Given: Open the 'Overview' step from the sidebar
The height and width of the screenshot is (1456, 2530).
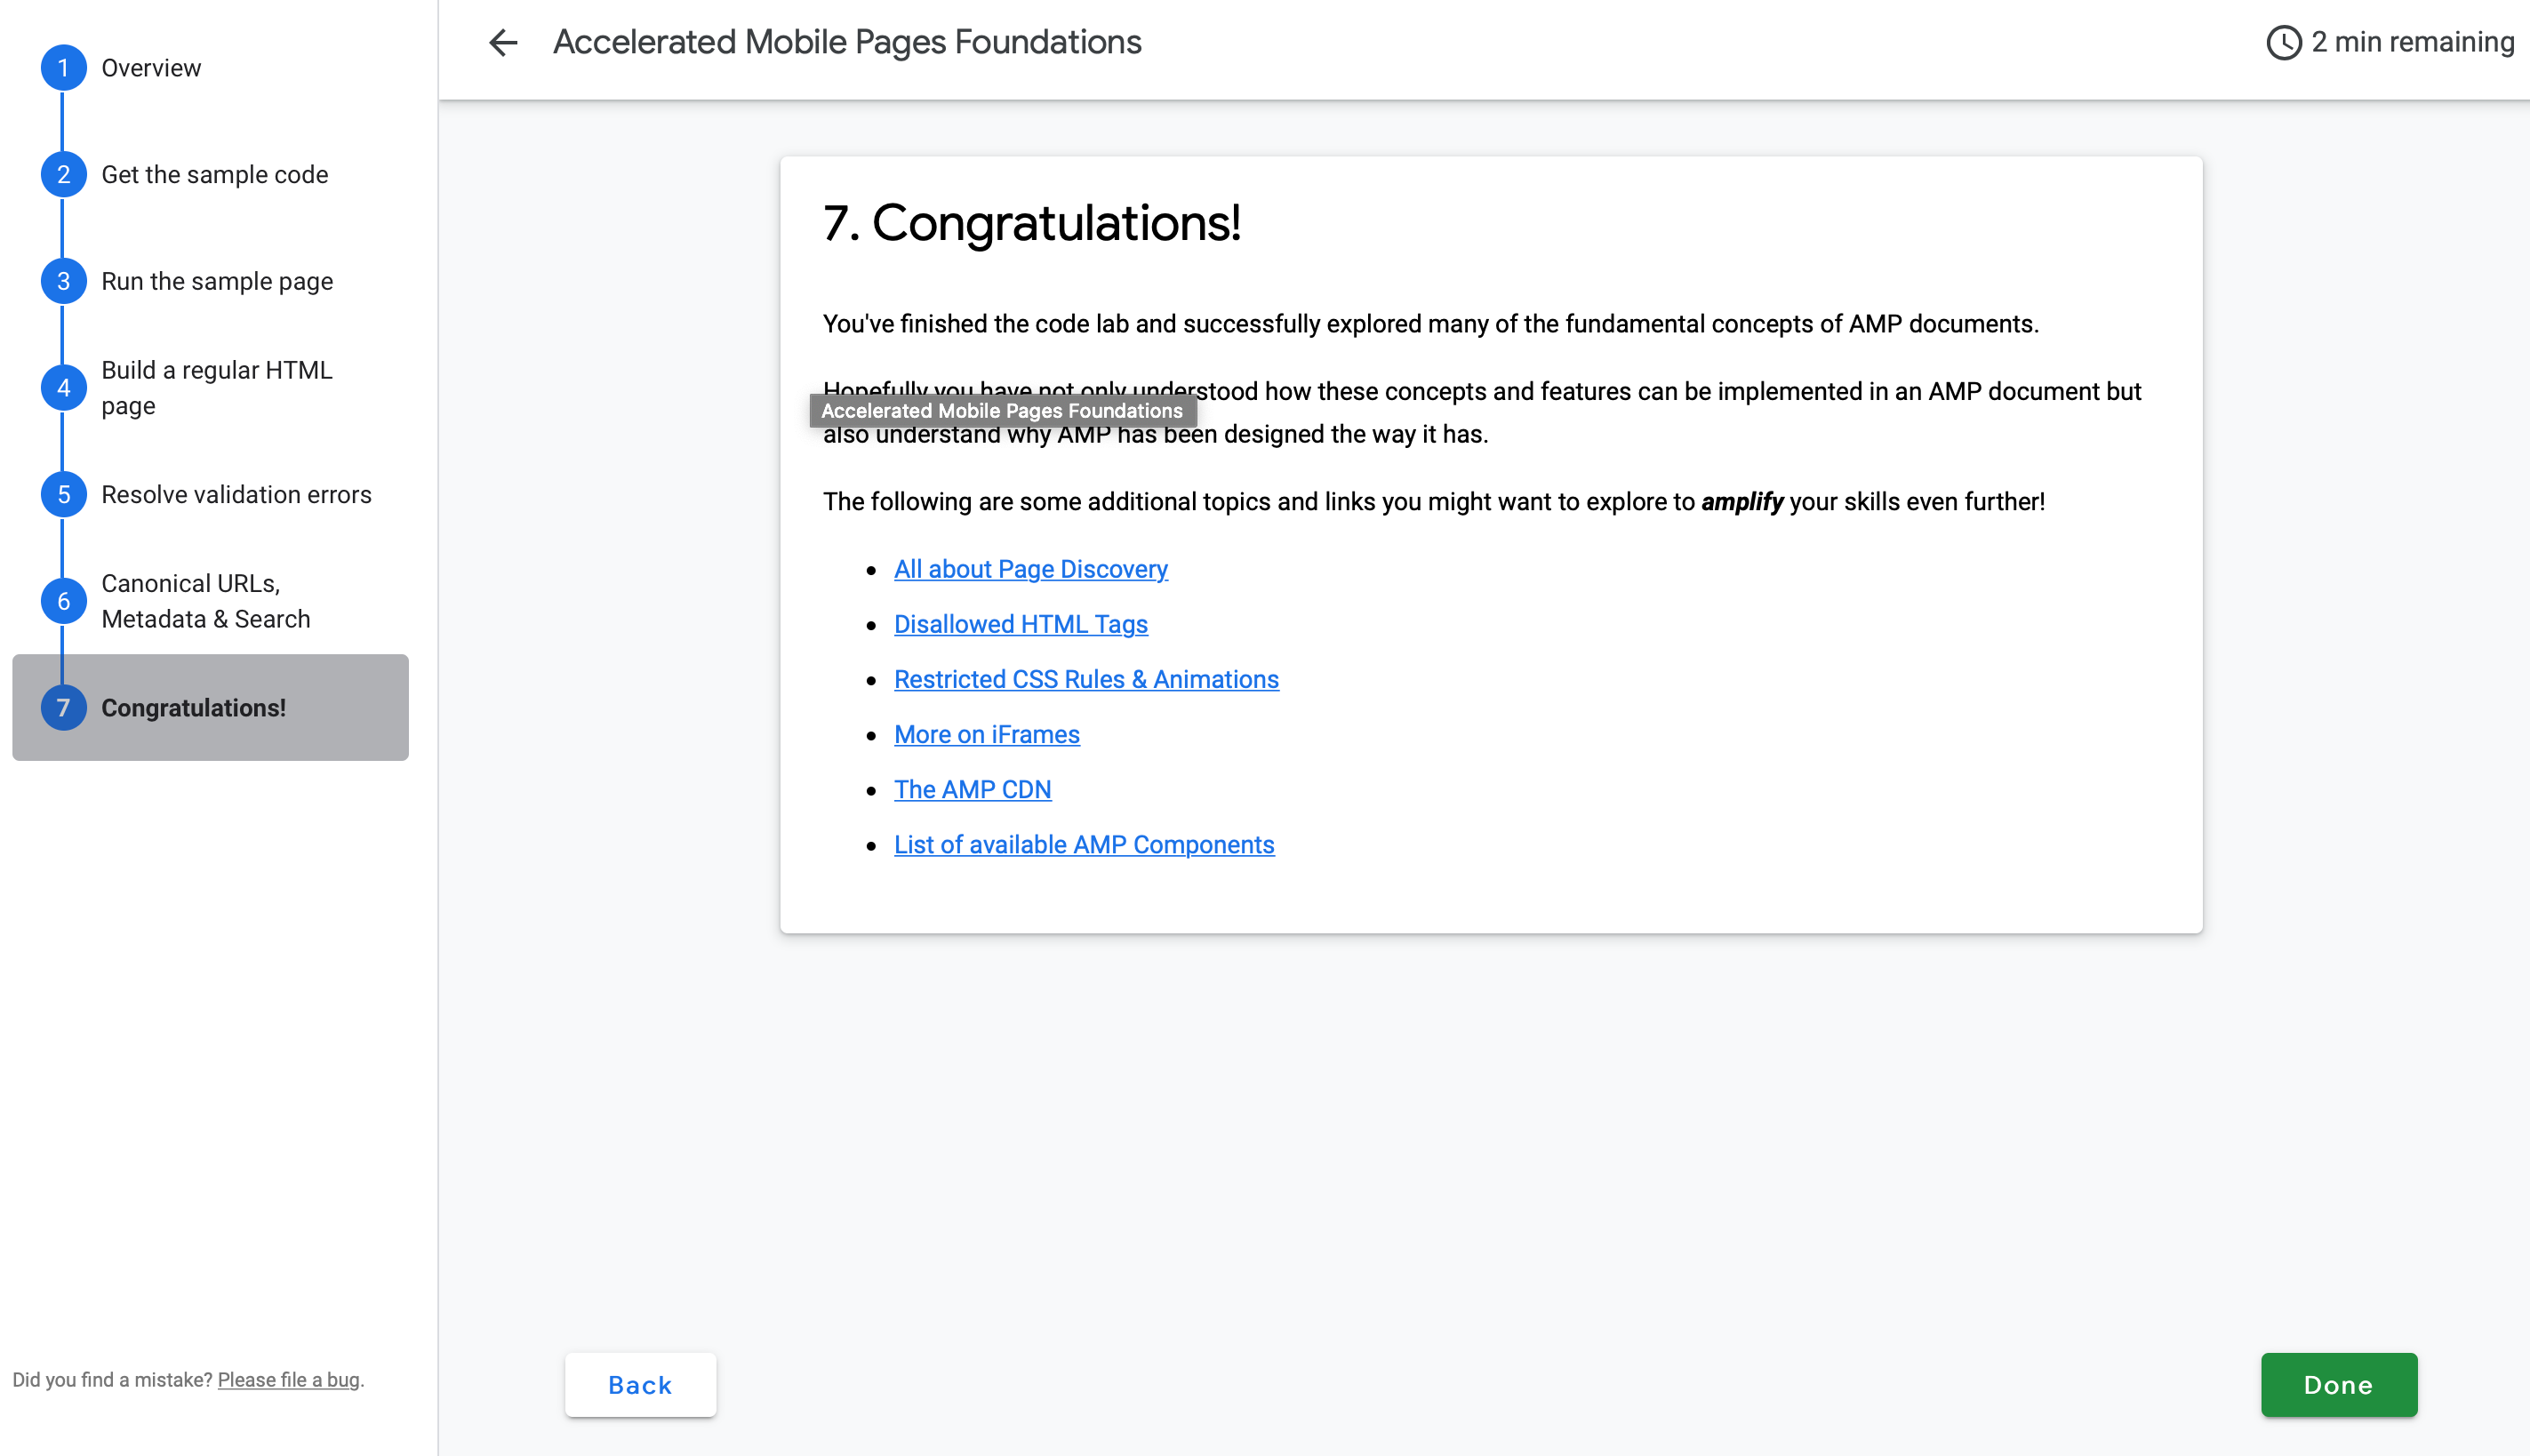Looking at the screenshot, I should click(x=150, y=67).
